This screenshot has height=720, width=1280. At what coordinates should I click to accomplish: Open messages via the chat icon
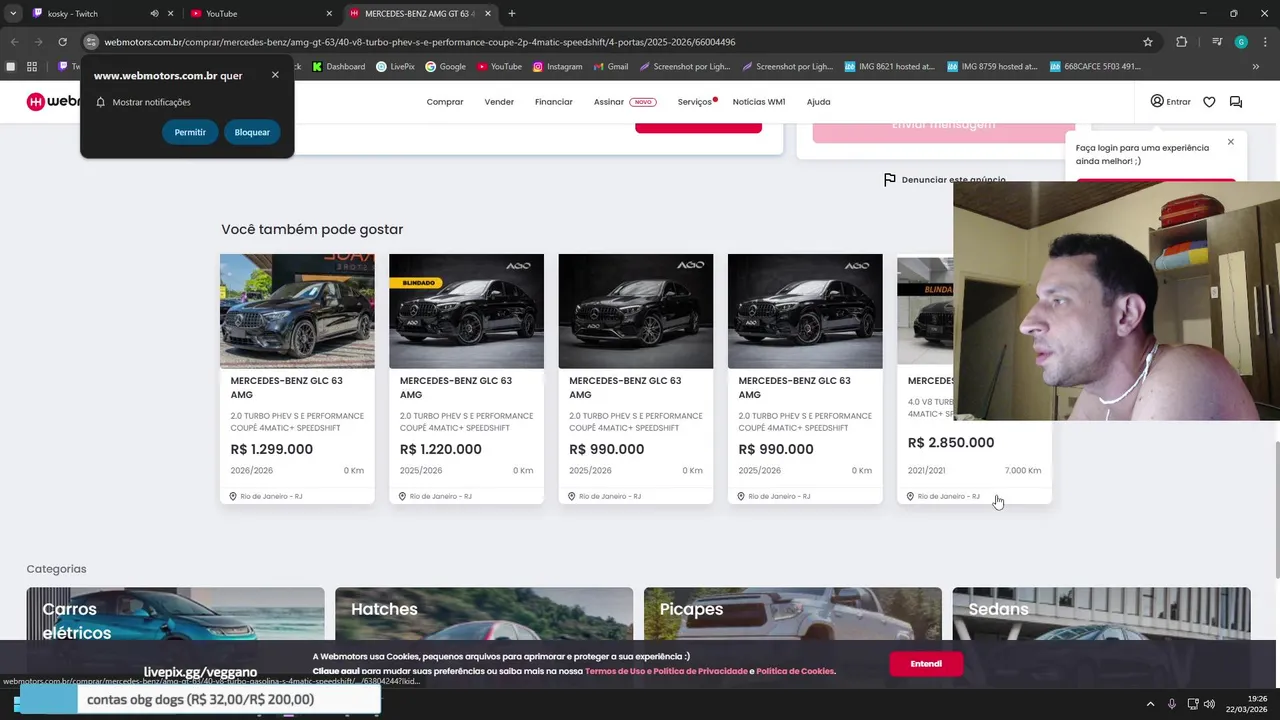click(1236, 102)
